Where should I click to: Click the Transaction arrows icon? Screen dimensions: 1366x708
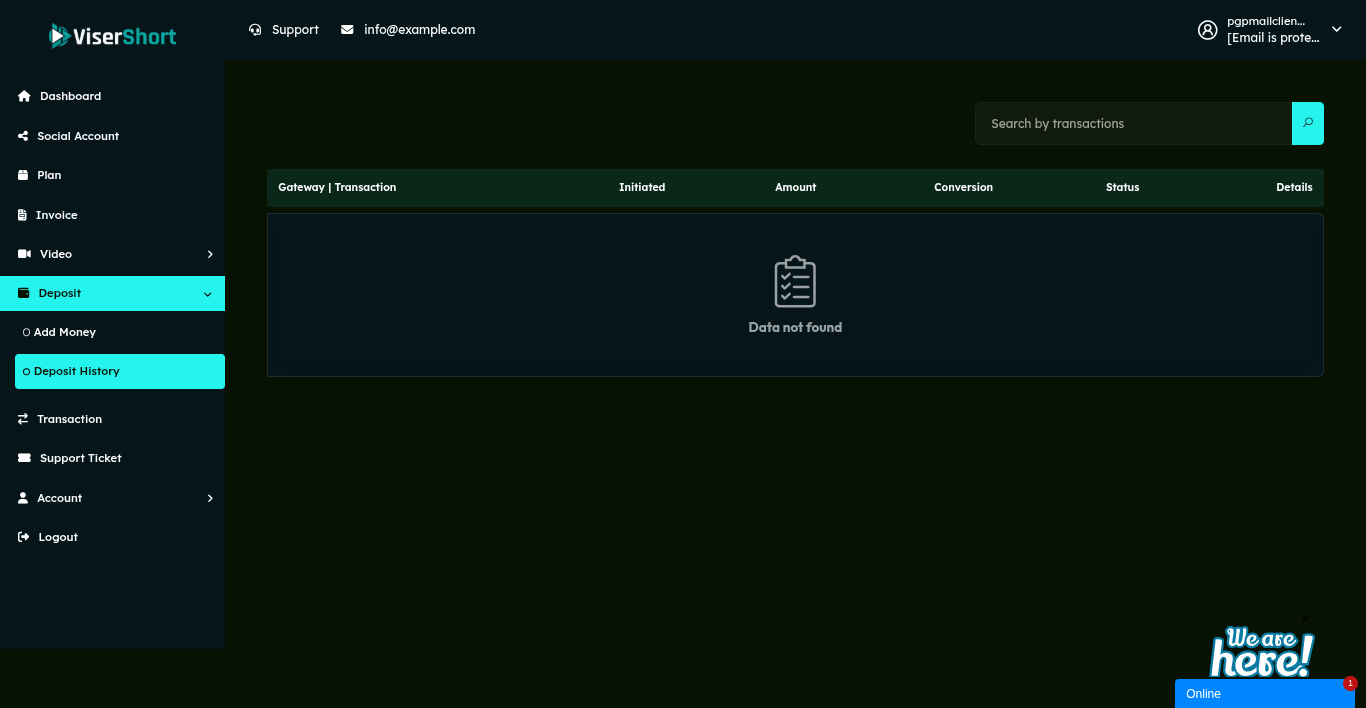click(x=23, y=419)
